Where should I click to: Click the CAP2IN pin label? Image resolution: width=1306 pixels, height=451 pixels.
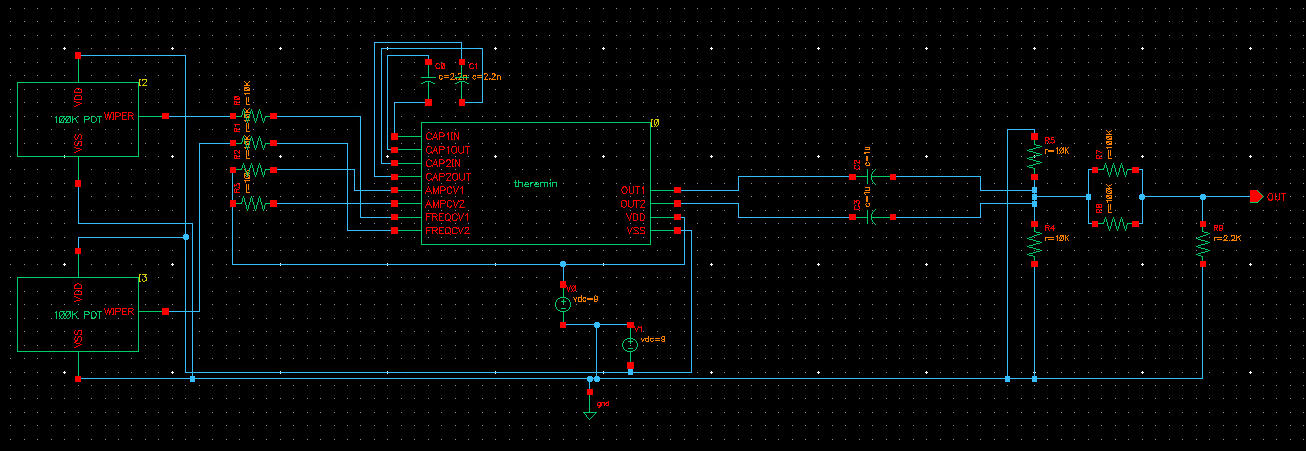pyautogui.click(x=442, y=162)
